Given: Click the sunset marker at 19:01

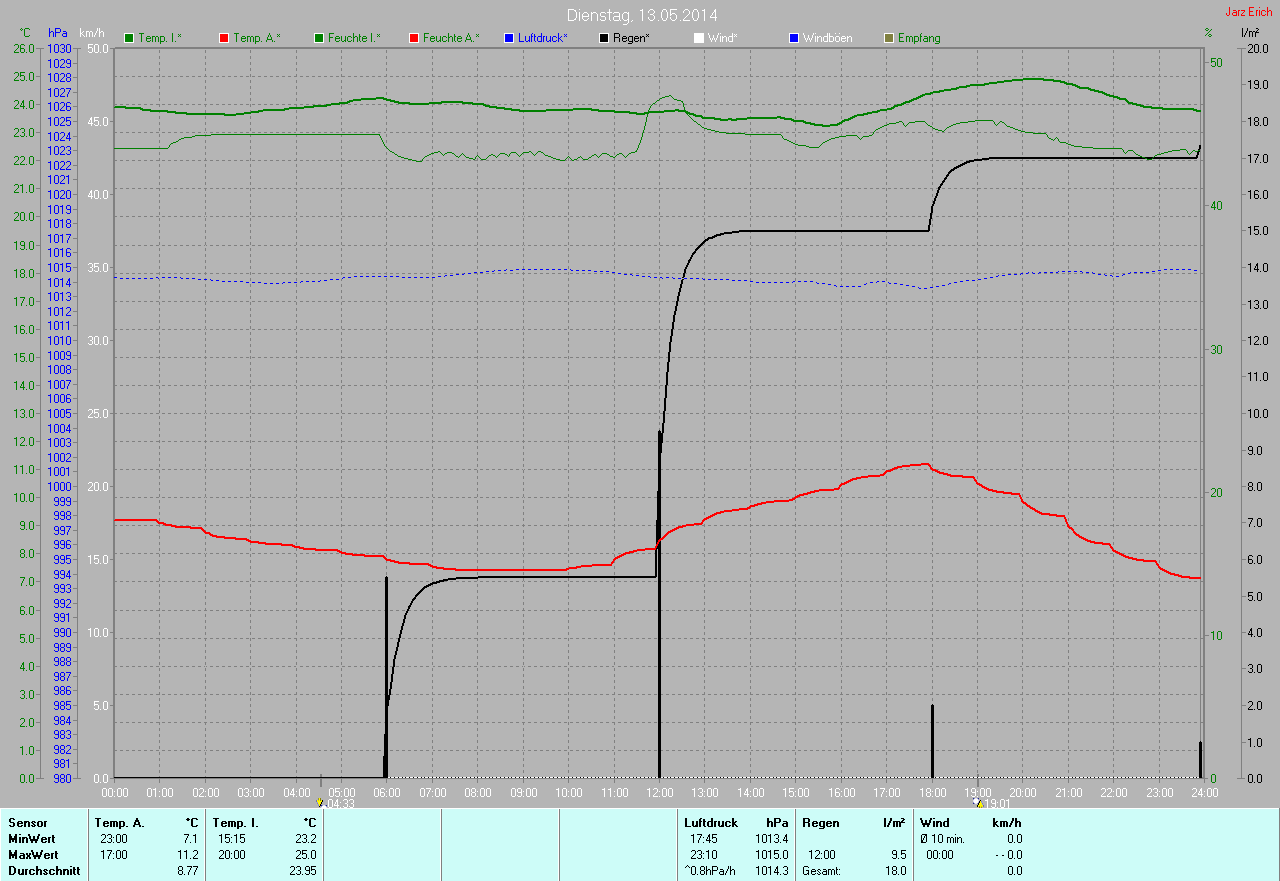Looking at the screenshot, I should tap(978, 802).
